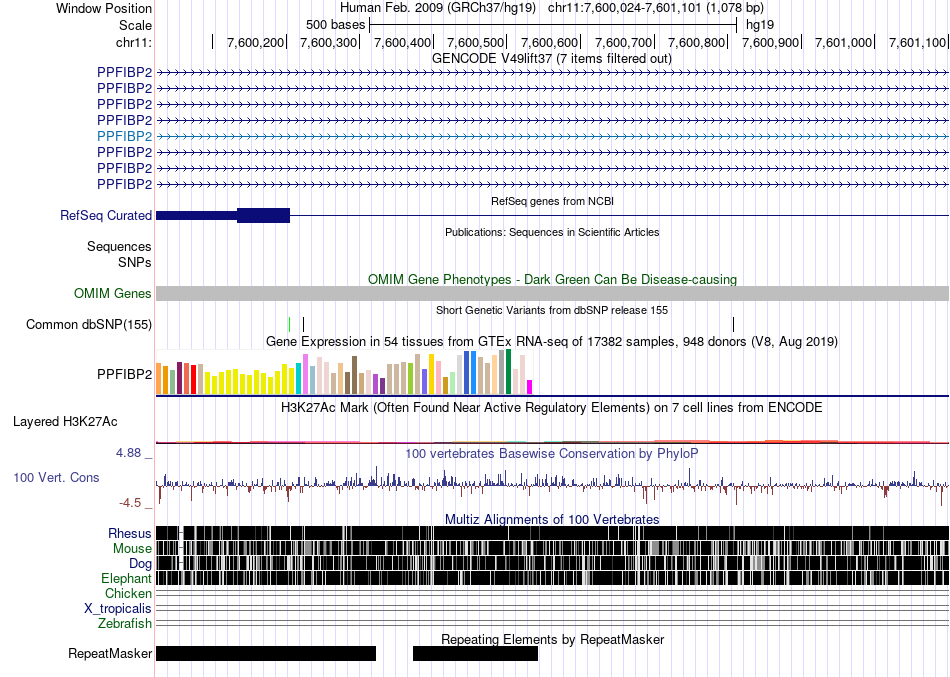Click the 'RefSeq genes from NCBI' title
This screenshot has height=677, width=950.
tap(553, 201)
